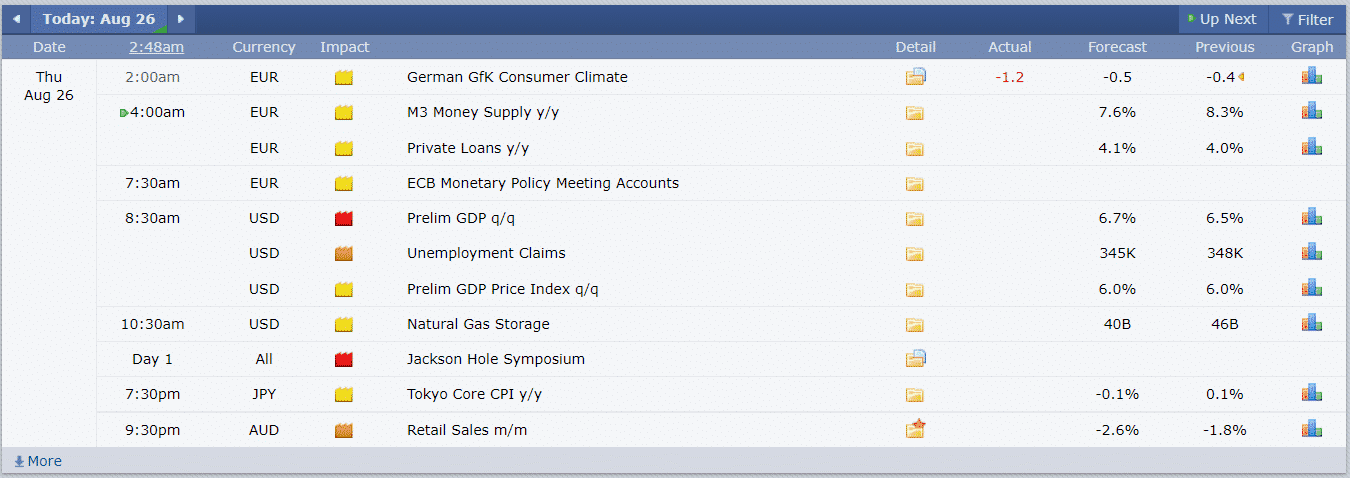Open the Today: Aug 26 date selector
The height and width of the screenshot is (478, 1350).
coord(99,19)
